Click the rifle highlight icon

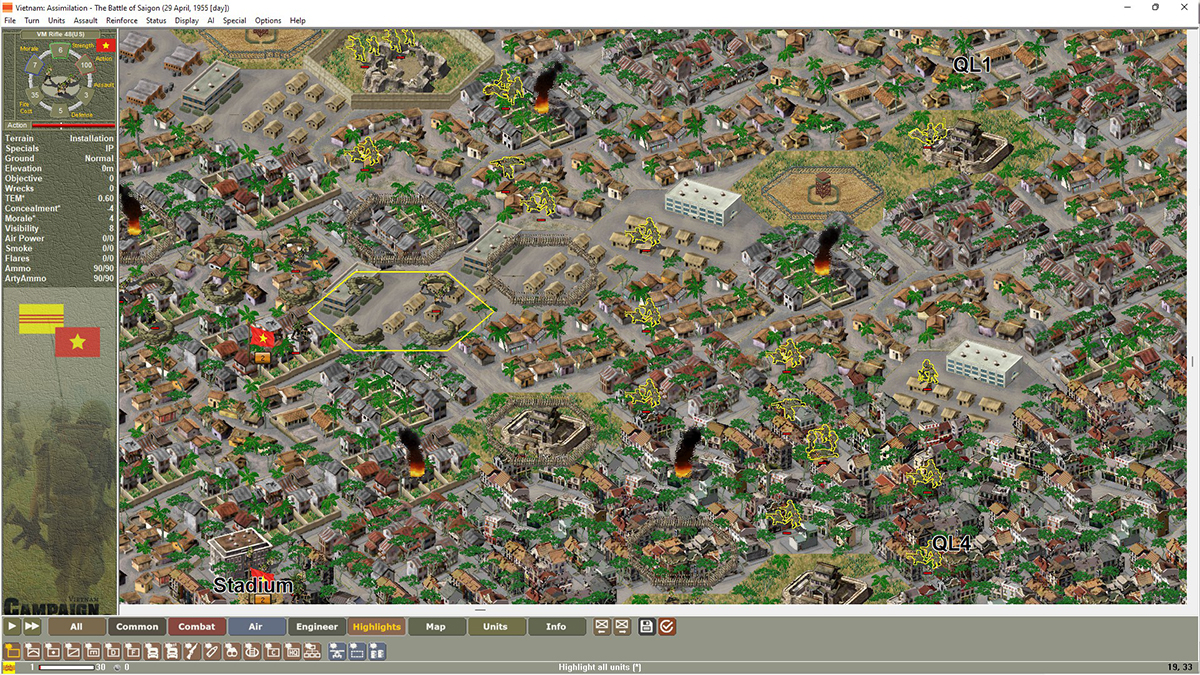[191, 651]
